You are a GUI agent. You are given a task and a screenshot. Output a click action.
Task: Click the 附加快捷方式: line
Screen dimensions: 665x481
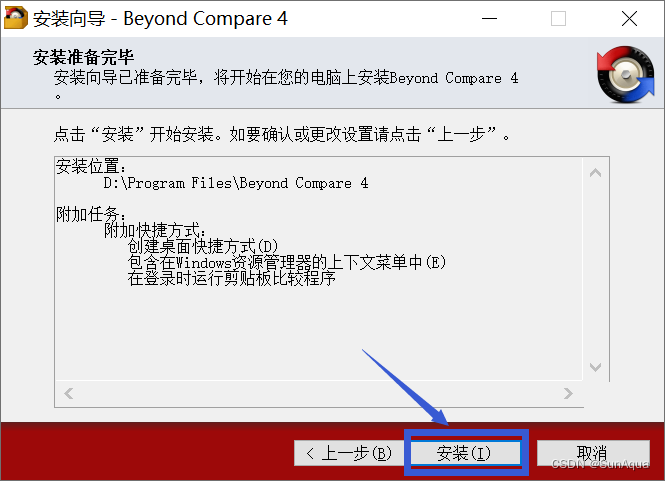tap(155, 230)
